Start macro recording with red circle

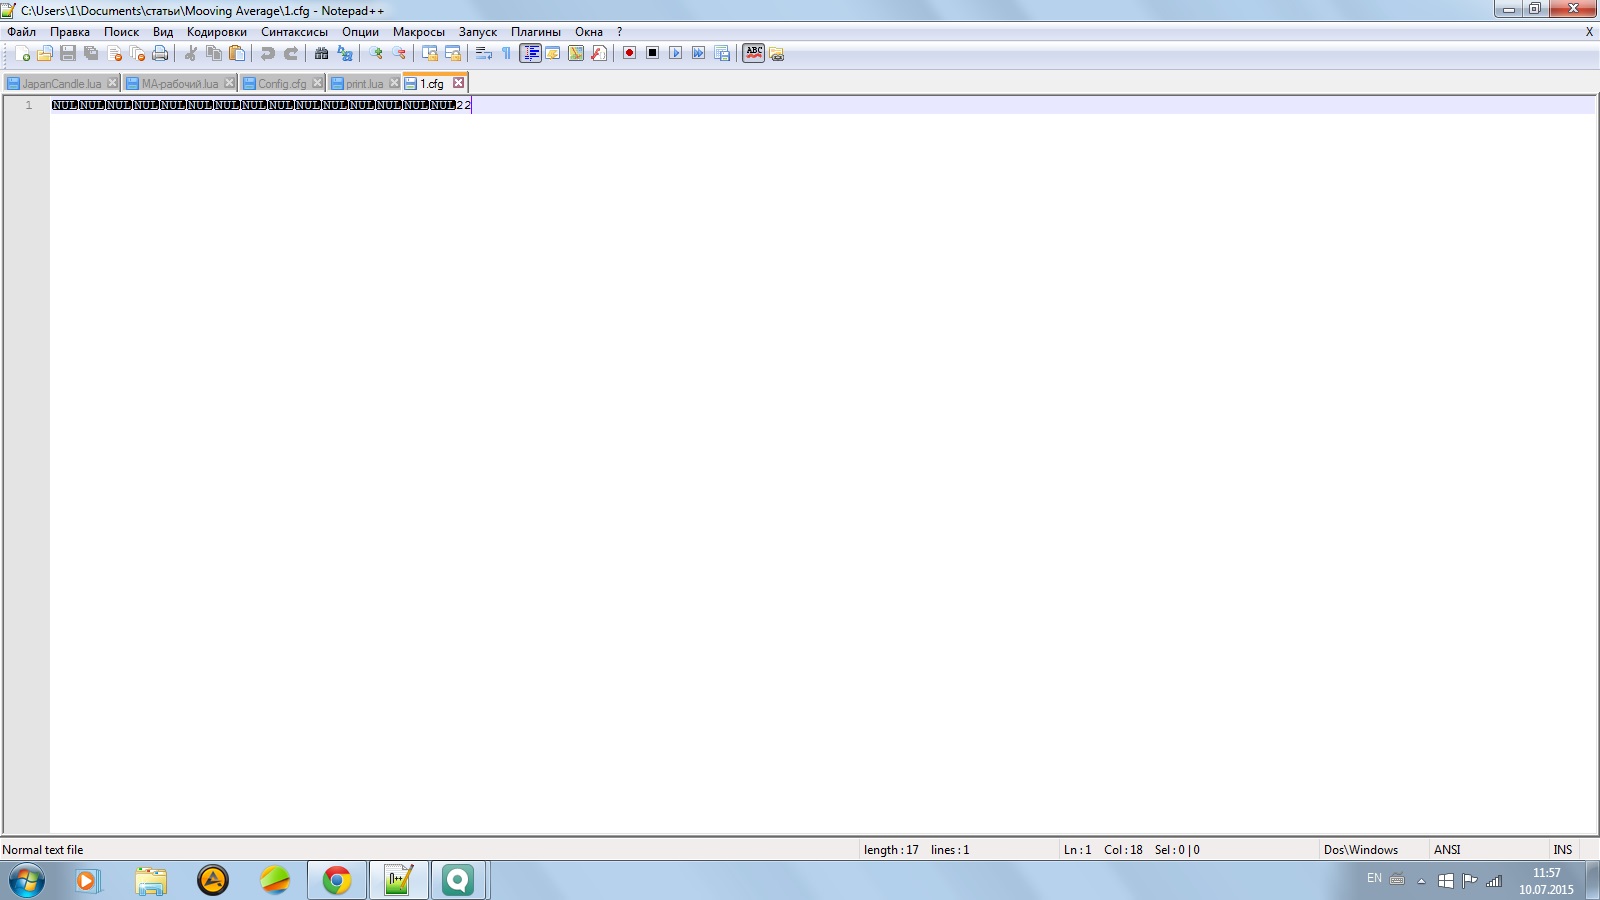click(x=629, y=53)
